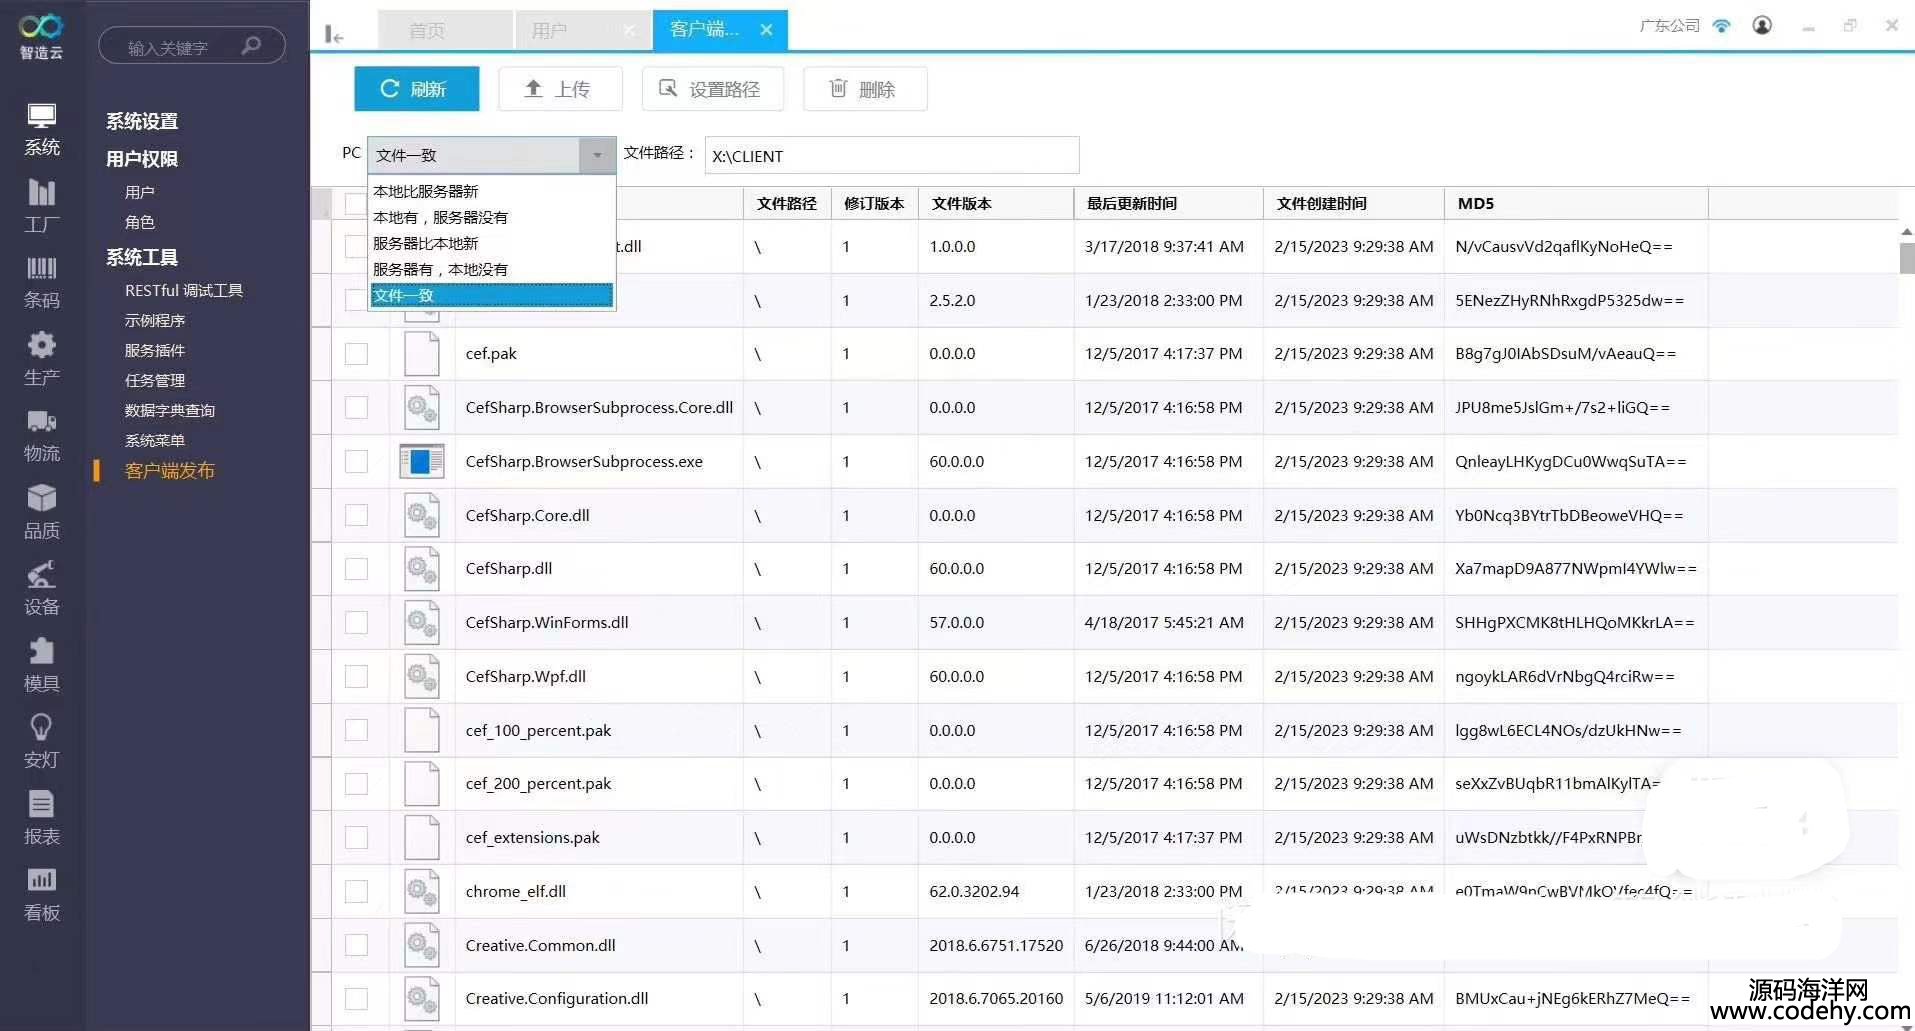Tick the checkbox next to CefSharp.Core.dll
The width and height of the screenshot is (1915, 1031).
[x=356, y=515]
